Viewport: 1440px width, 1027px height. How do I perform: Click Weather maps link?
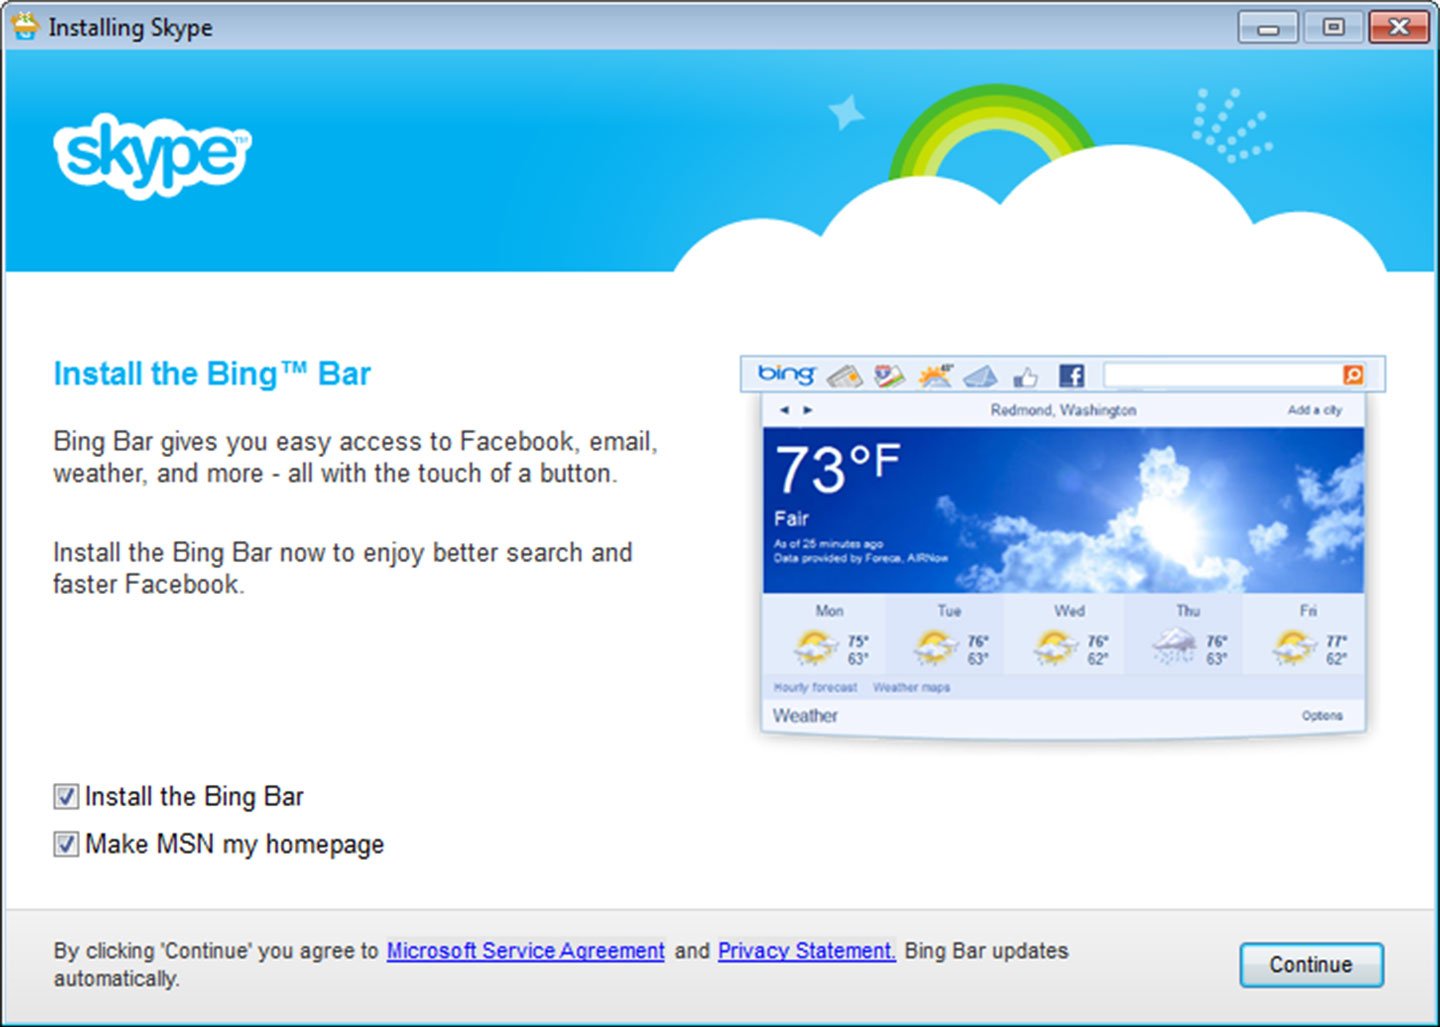tap(911, 687)
